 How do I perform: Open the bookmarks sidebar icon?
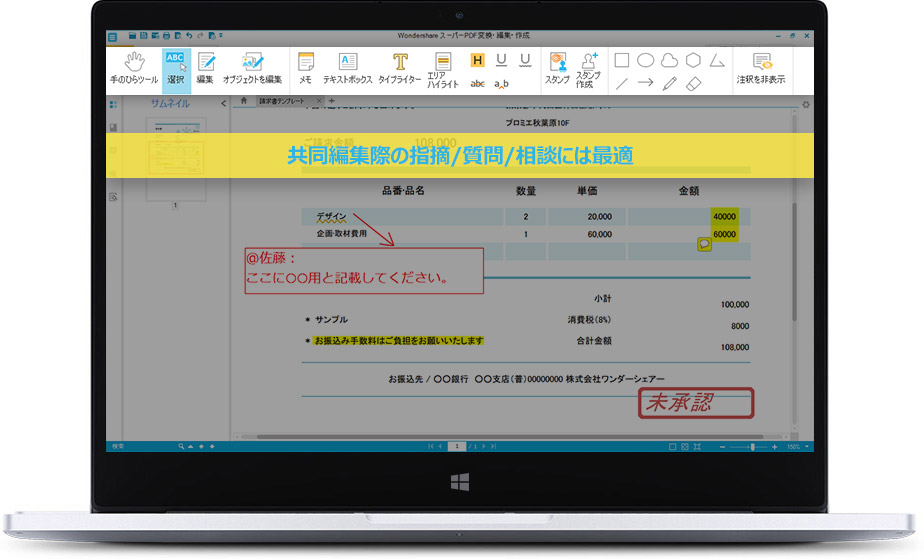(x=113, y=128)
